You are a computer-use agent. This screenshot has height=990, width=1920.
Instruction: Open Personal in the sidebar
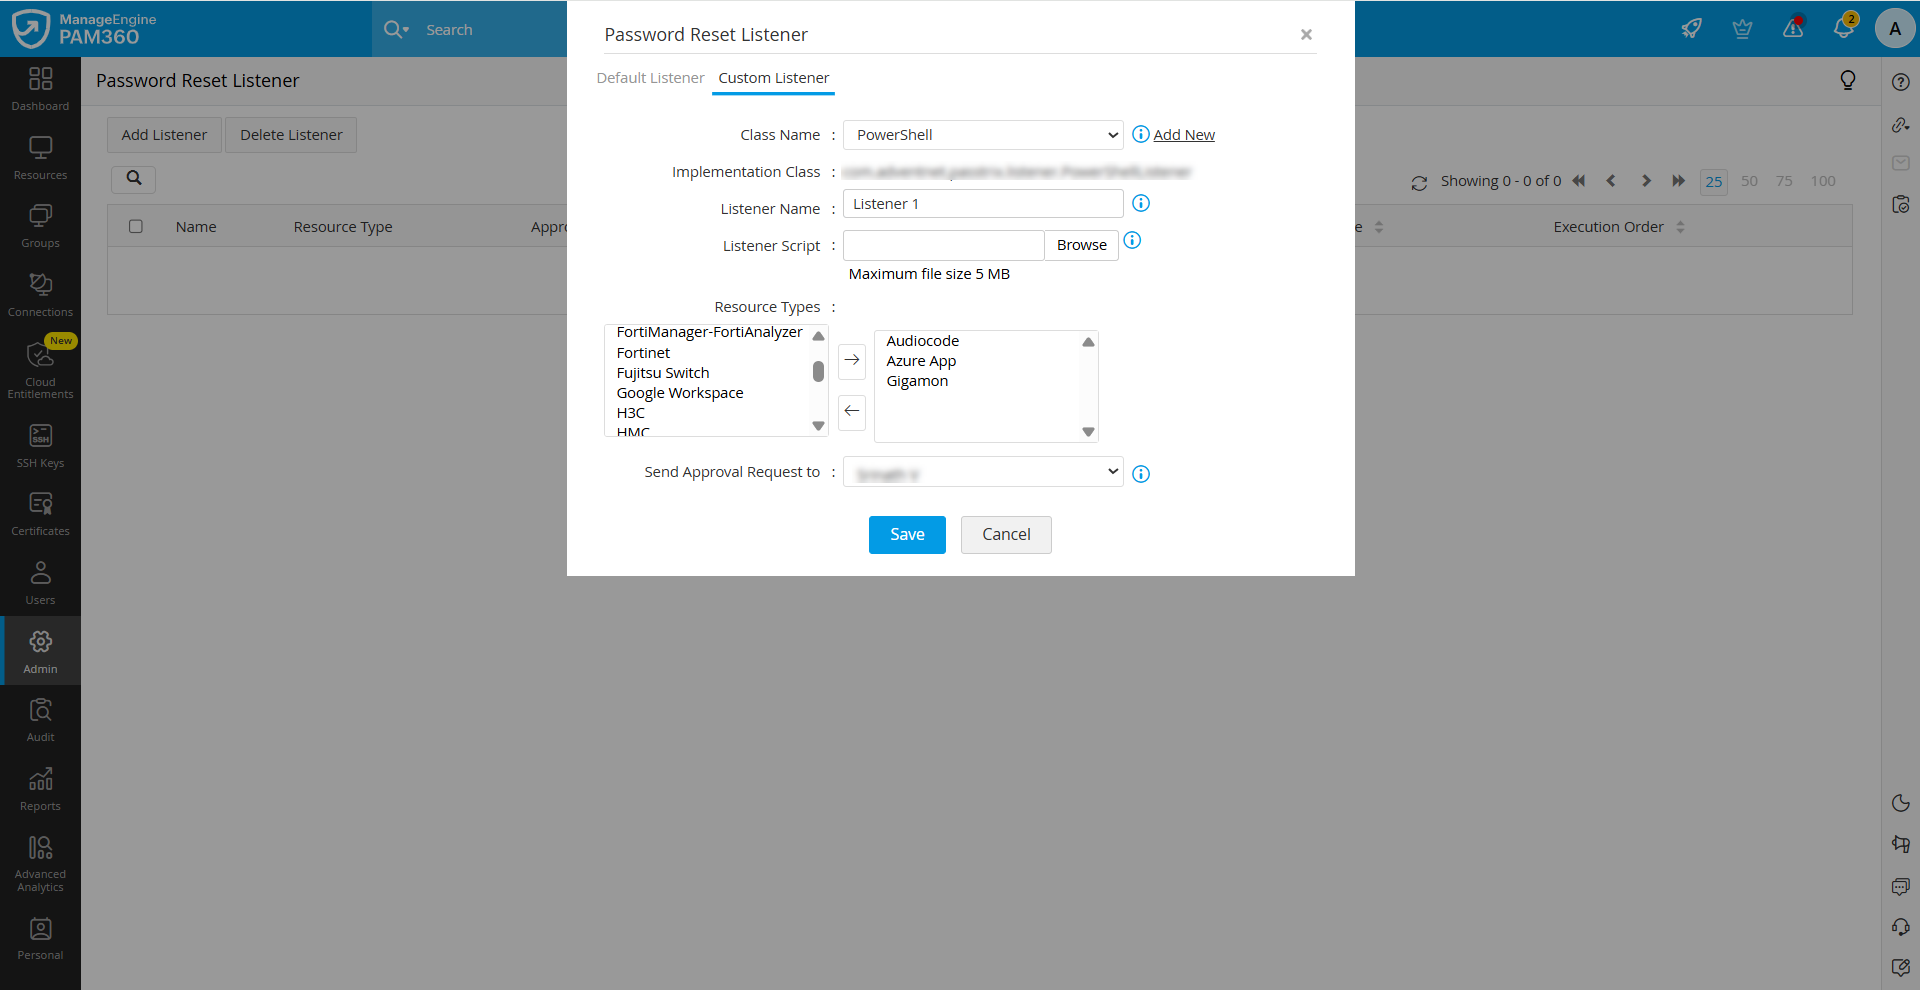(x=40, y=938)
